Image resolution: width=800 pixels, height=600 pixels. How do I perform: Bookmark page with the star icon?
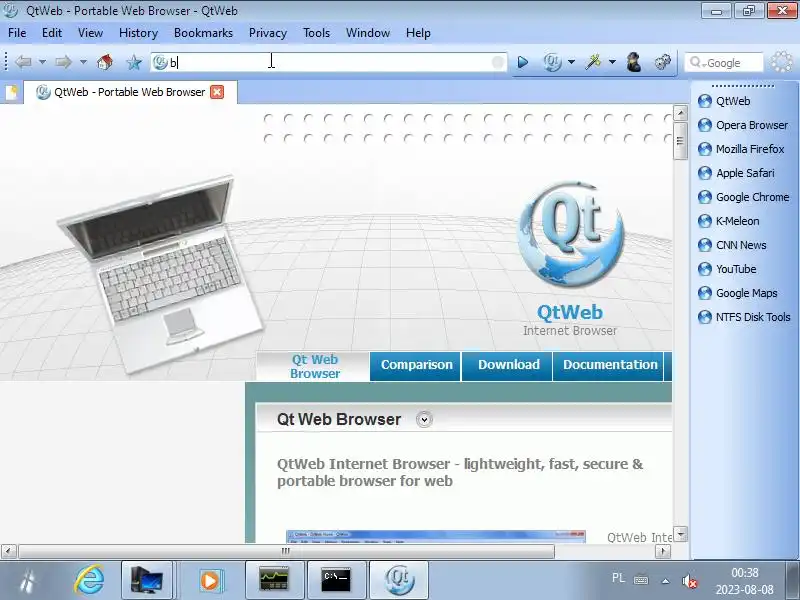pyautogui.click(x=134, y=62)
